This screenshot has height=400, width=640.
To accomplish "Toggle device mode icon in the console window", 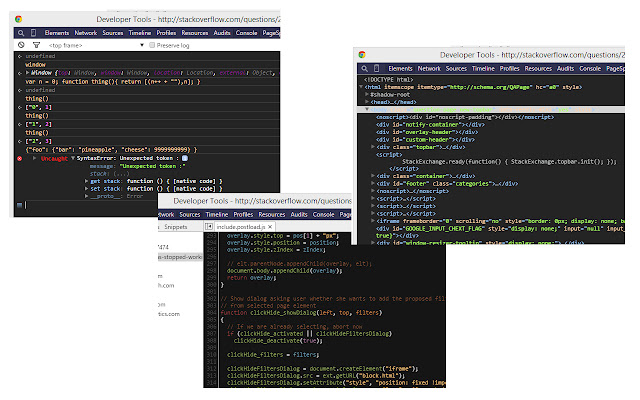I will 33,33.
